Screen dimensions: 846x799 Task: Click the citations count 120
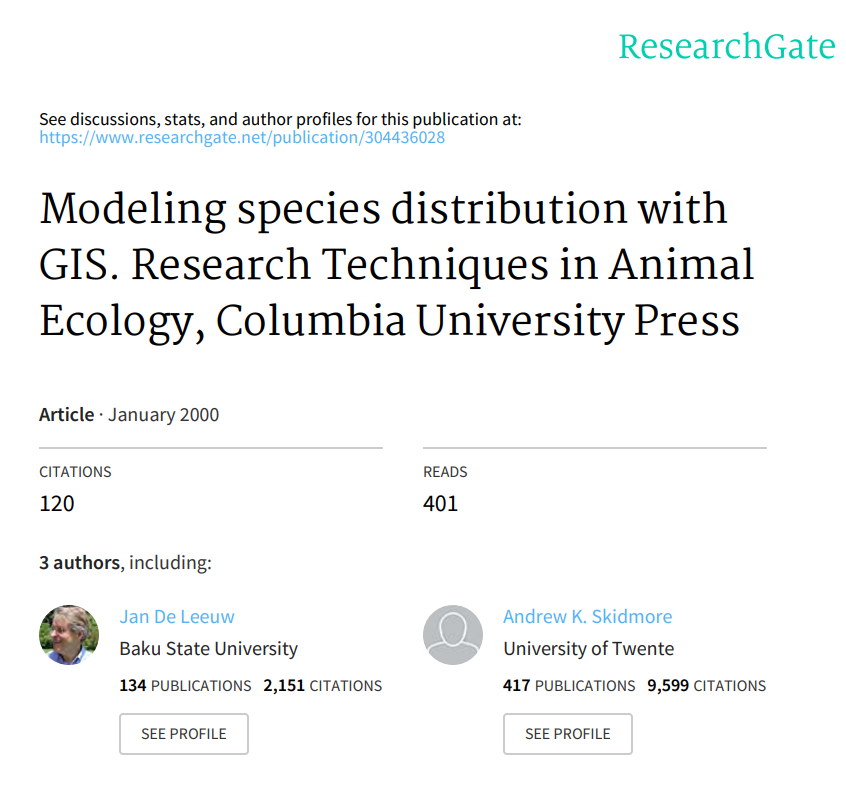point(57,503)
